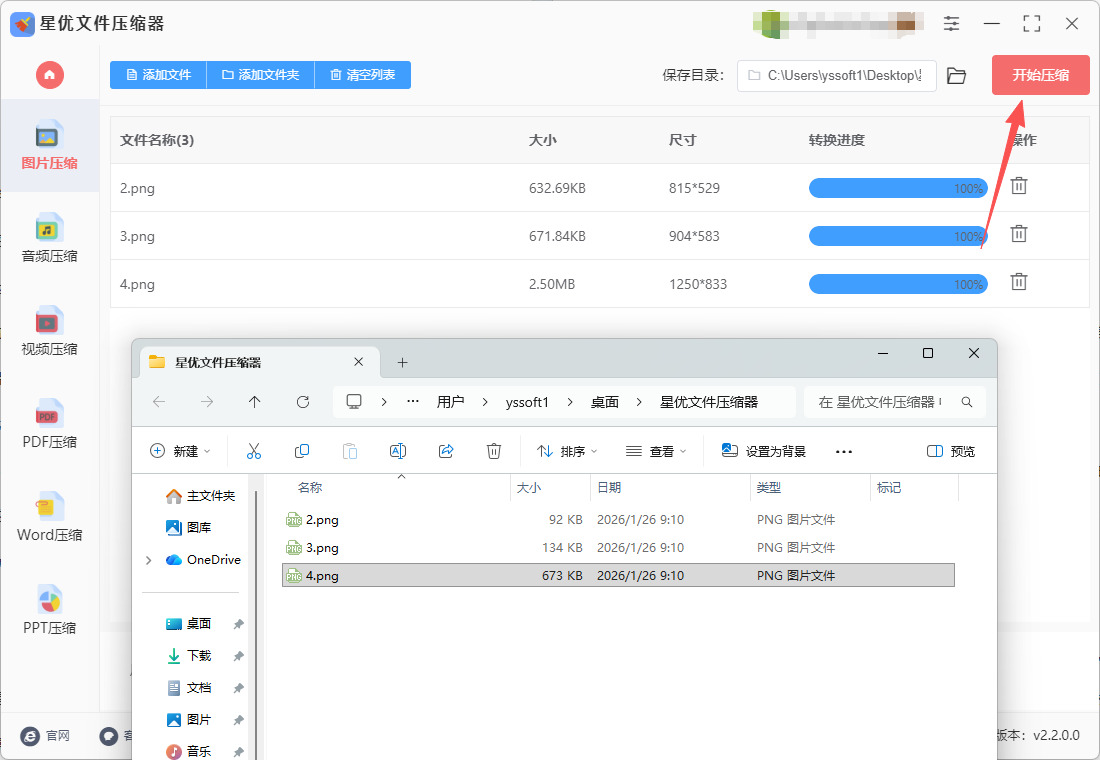Click 桌面 in the breadcrumb path

(604, 402)
